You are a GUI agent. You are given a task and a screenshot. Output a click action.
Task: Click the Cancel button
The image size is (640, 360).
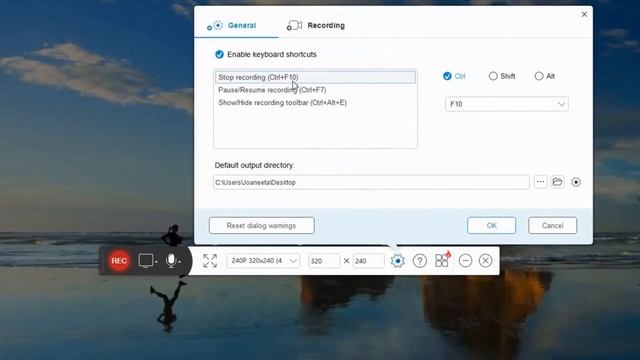tap(552, 225)
